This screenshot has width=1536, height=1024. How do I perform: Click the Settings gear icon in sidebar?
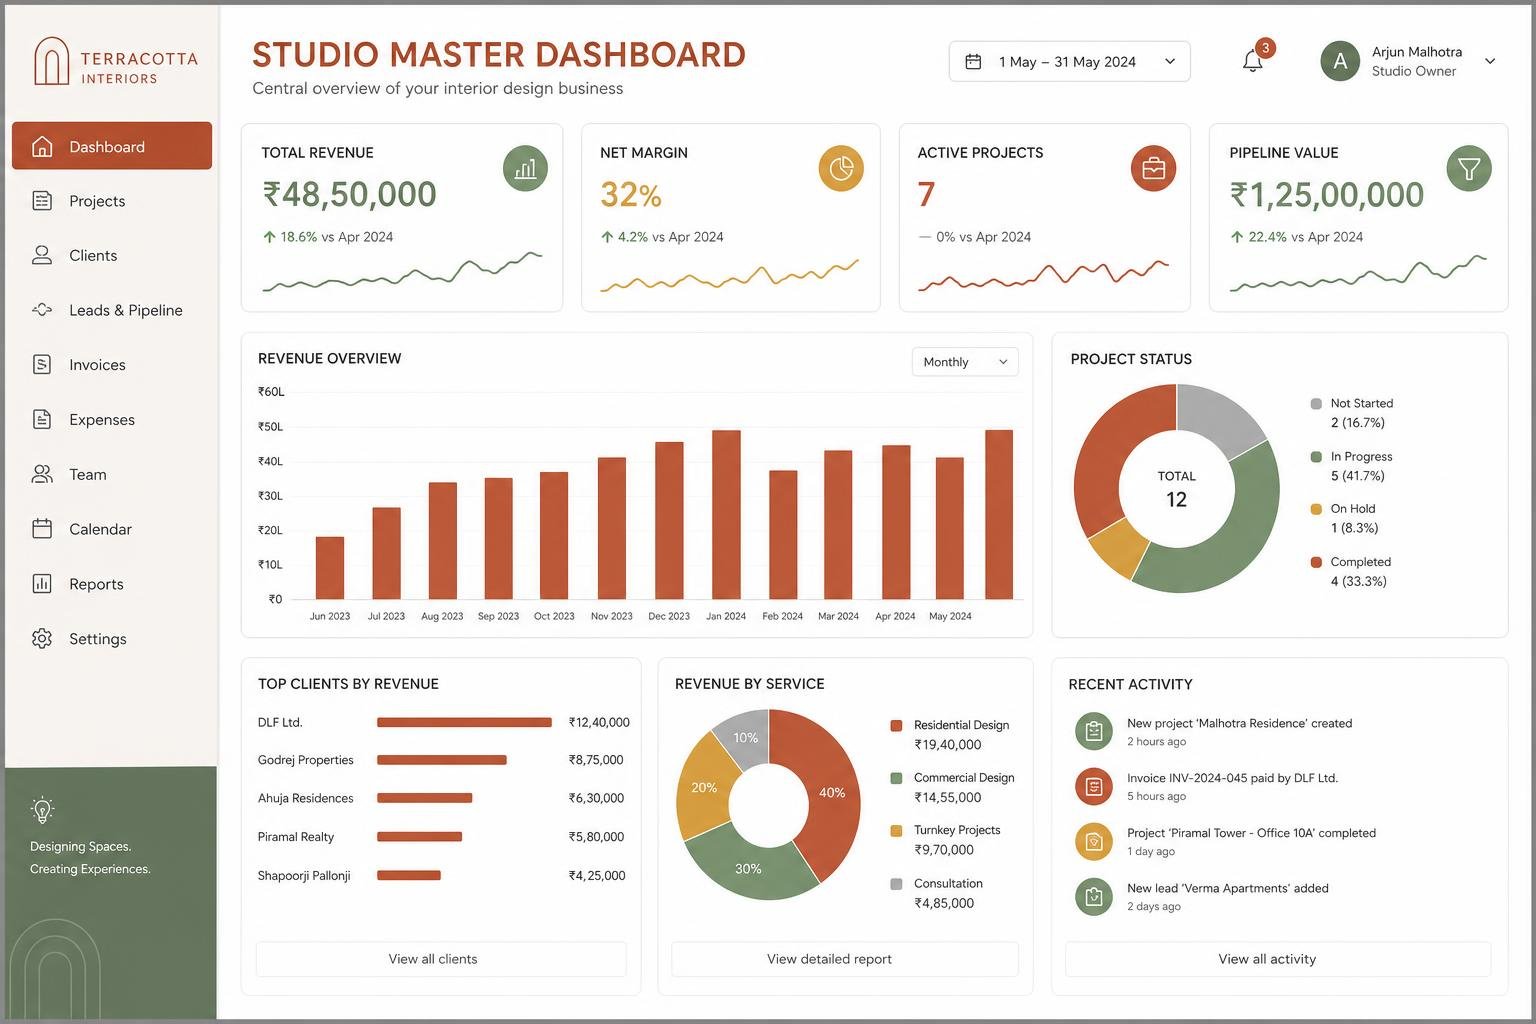[42, 638]
